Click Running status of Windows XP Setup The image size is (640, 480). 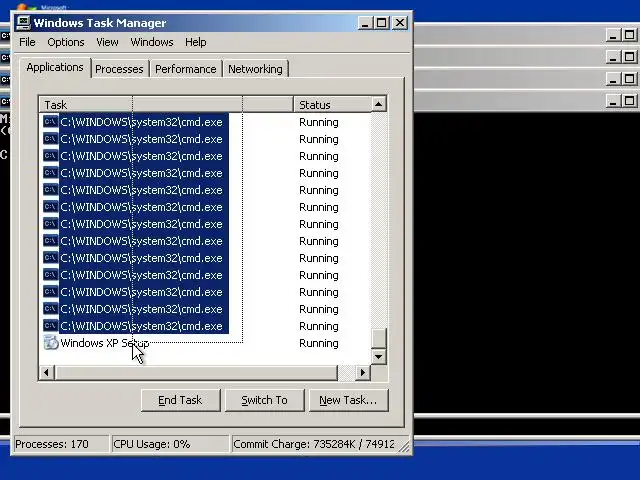(x=319, y=343)
